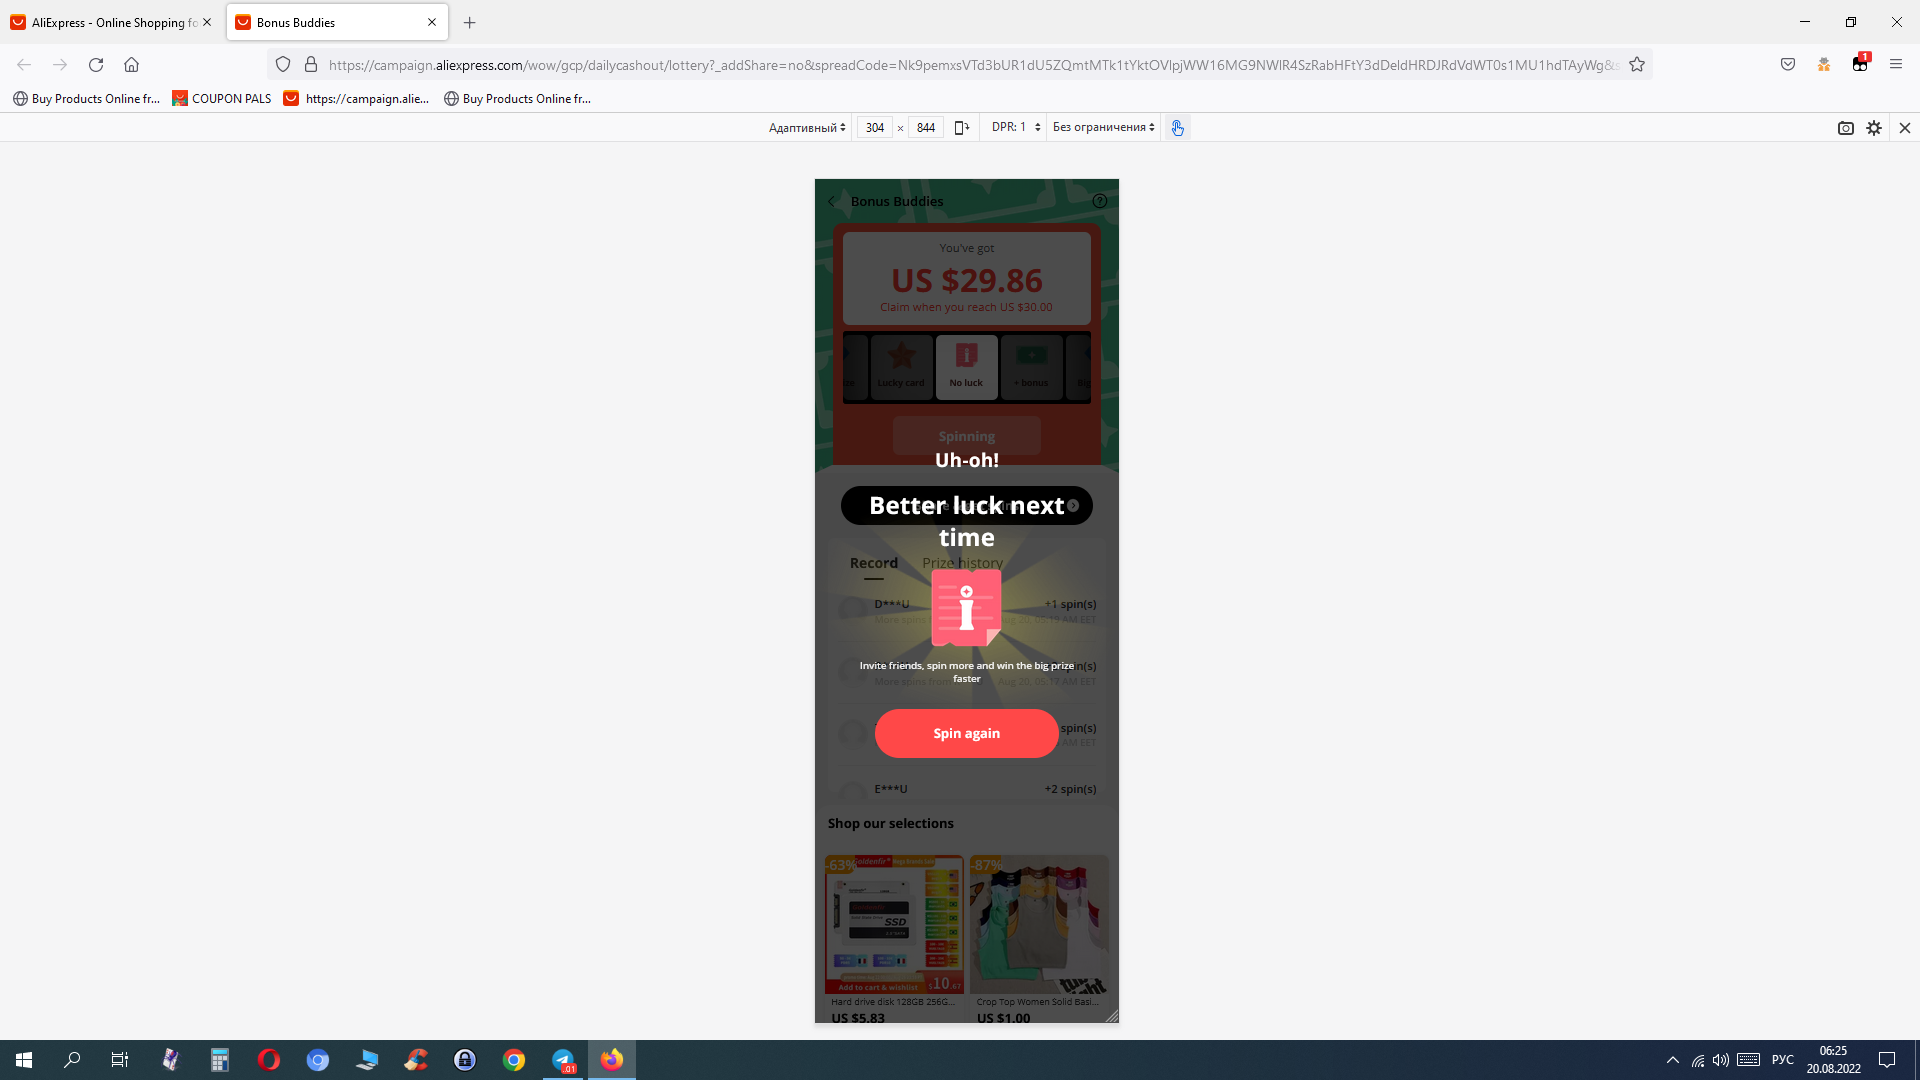Open the DPR dropdown
1920x1080 pixels.
(x=1016, y=128)
